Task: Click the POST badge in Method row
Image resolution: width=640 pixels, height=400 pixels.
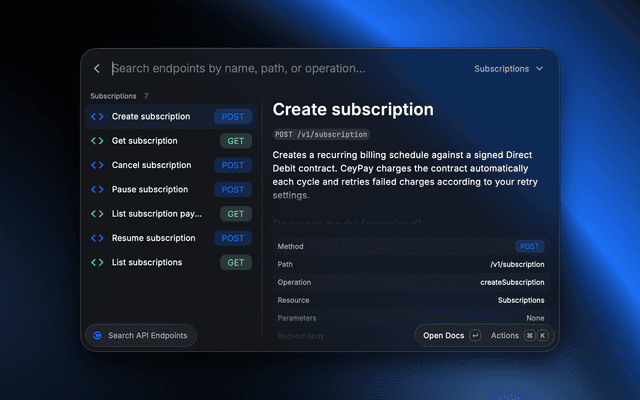Action: coord(529,247)
